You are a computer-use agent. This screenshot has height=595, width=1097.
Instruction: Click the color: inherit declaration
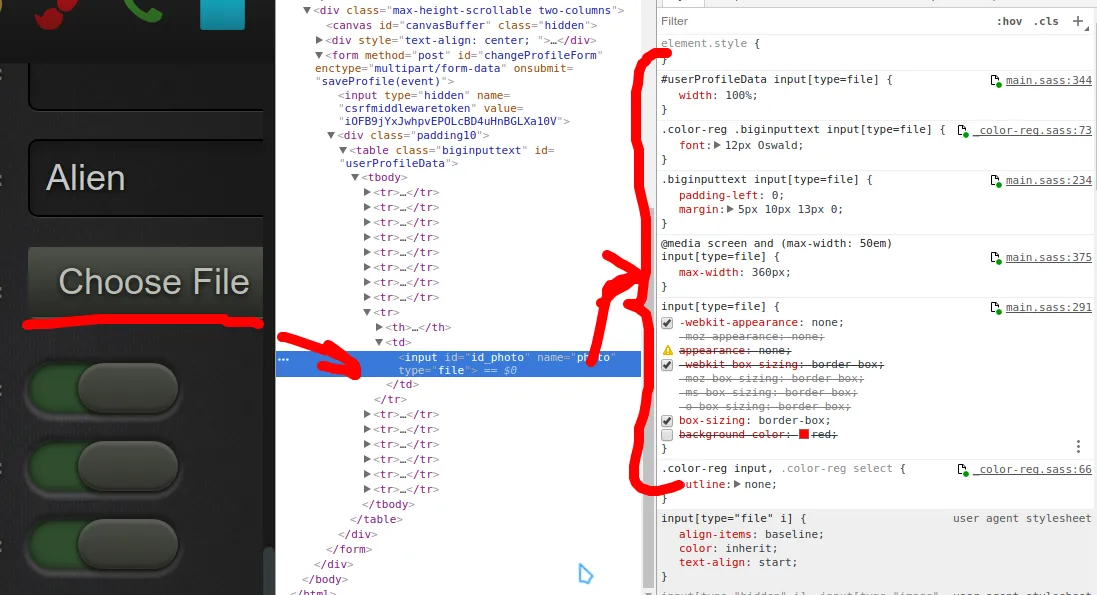point(728,548)
